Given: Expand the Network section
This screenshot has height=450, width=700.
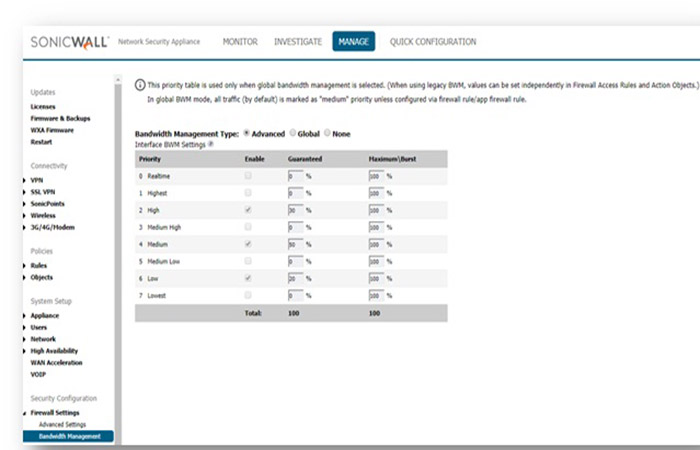Looking at the screenshot, I should tap(24, 339).
